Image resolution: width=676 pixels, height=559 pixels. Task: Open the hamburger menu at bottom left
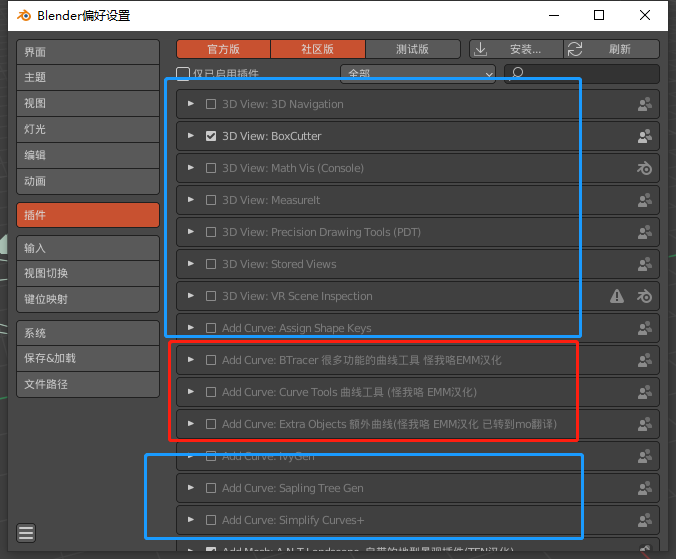coord(26,533)
